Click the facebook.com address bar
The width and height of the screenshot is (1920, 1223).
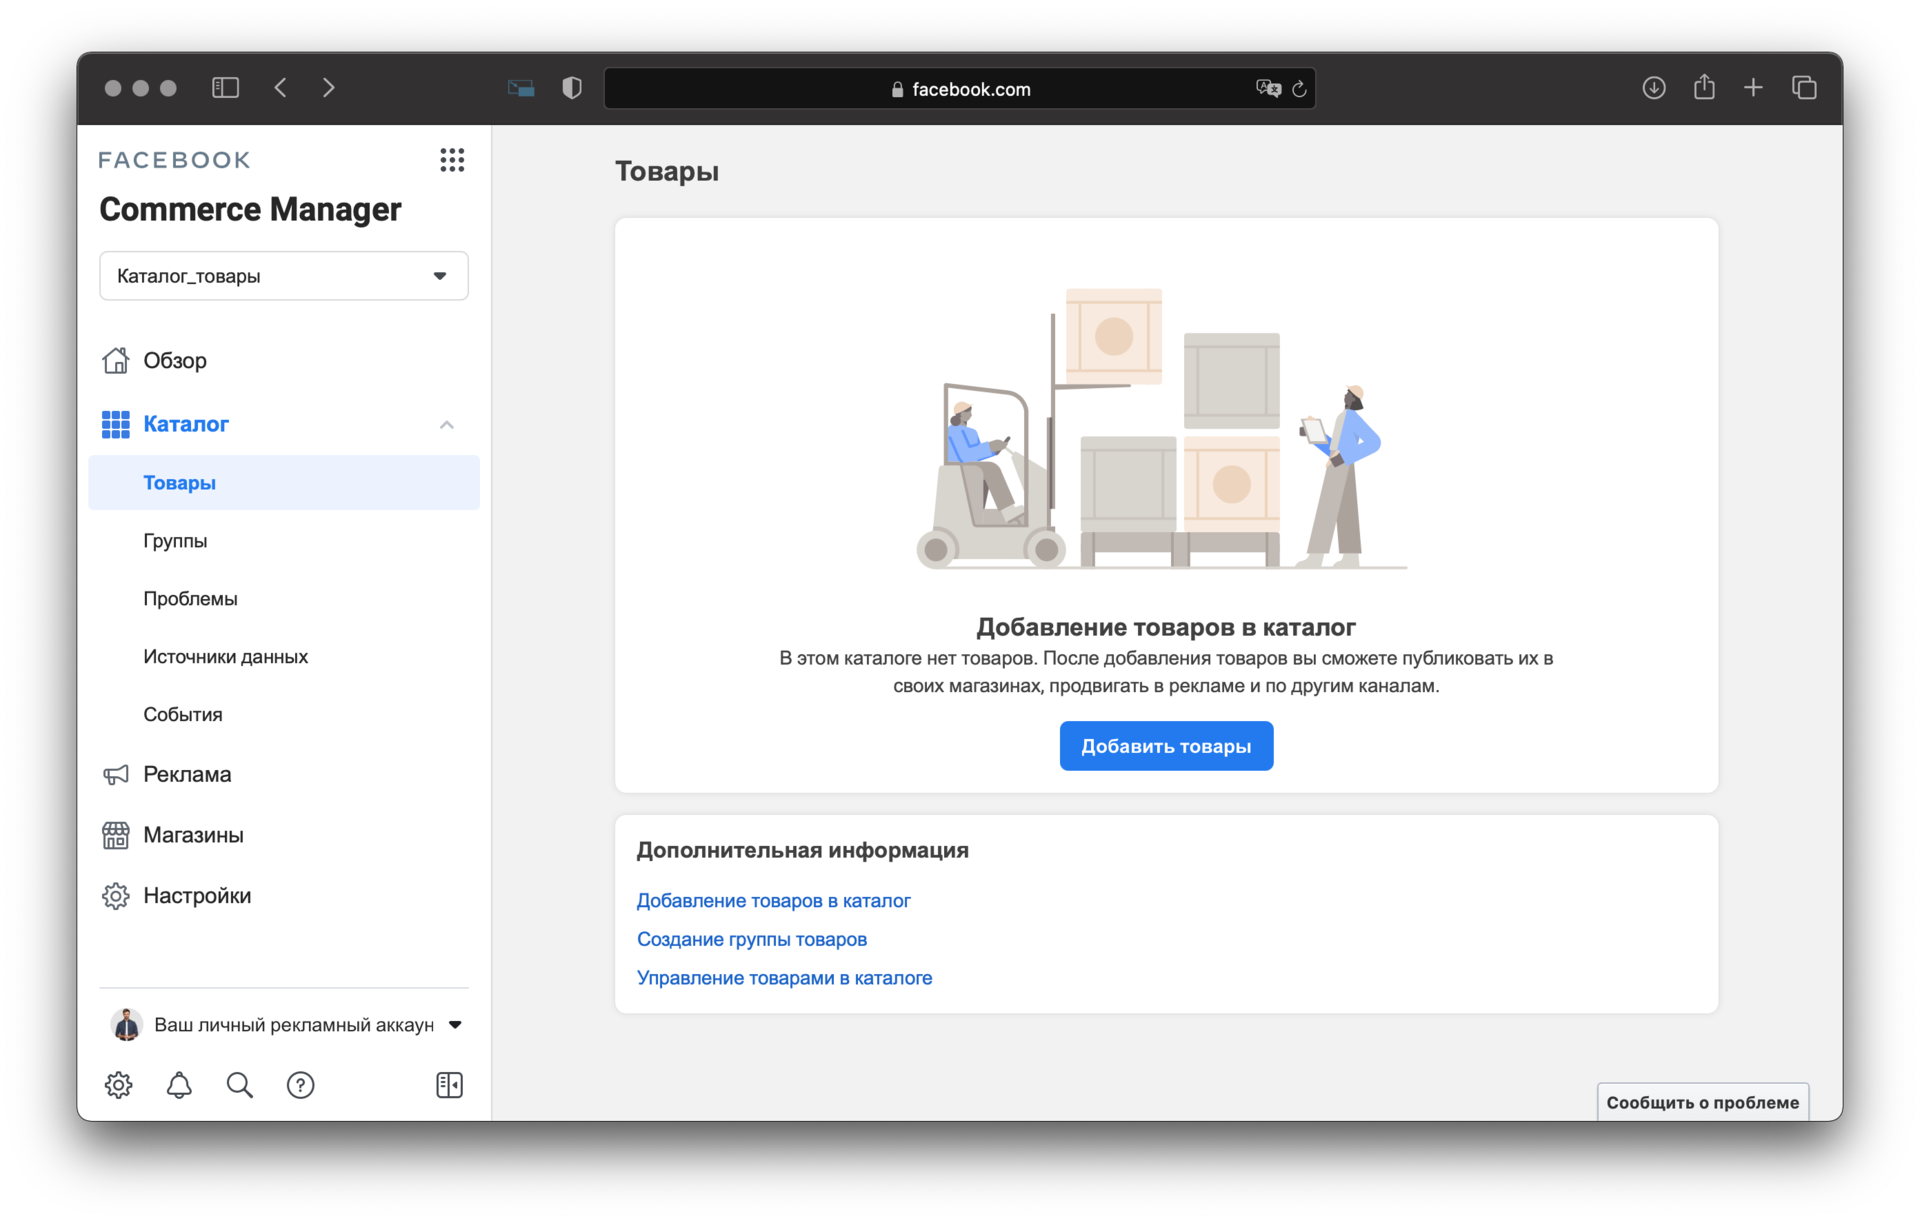coord(960,89)
